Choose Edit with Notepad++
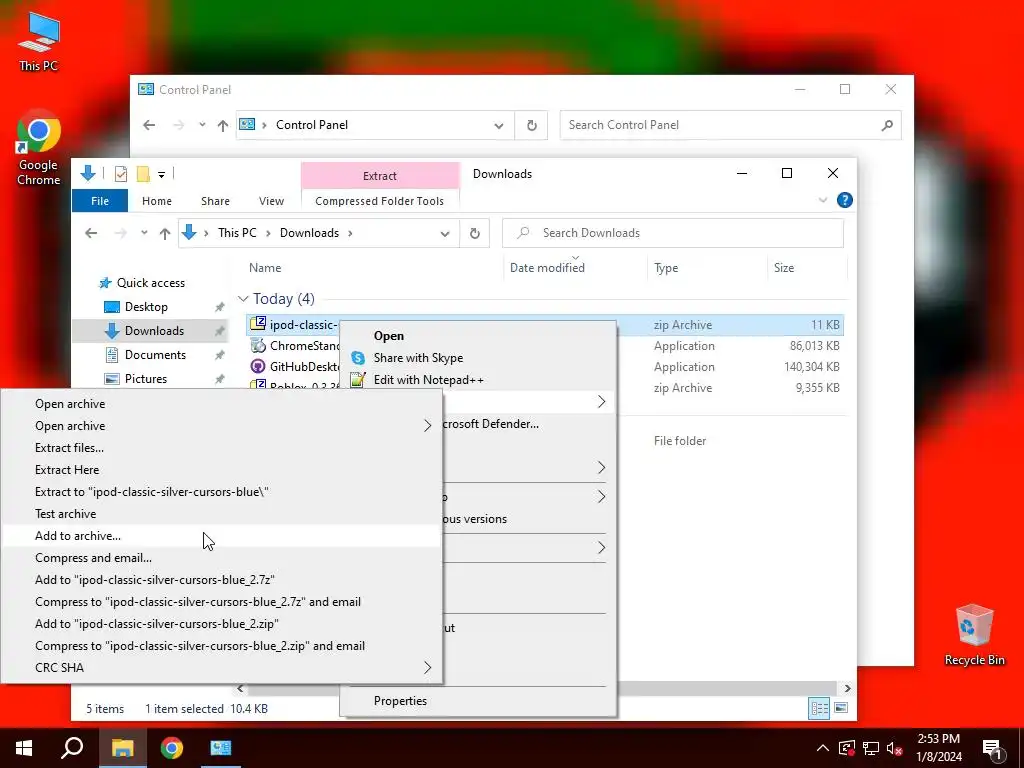1024x768 pixels. pos(428,379)
